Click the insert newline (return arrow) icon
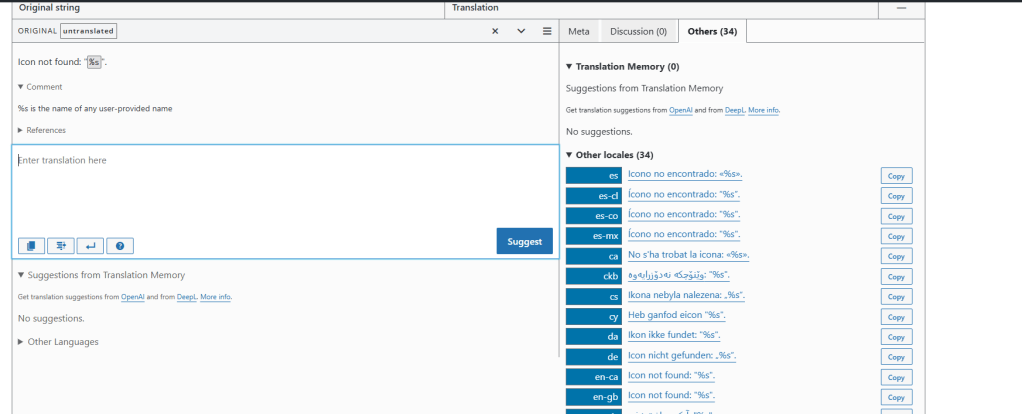Viewport: 1022px width, 414px height. tap(89, 245)
